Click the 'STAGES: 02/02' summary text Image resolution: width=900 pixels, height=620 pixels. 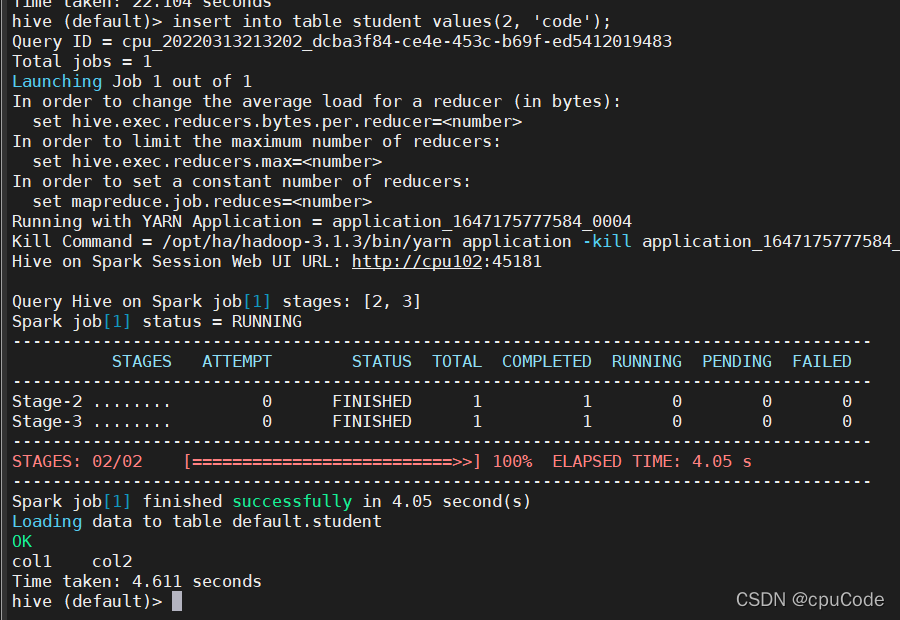click(x=77, y=462)
